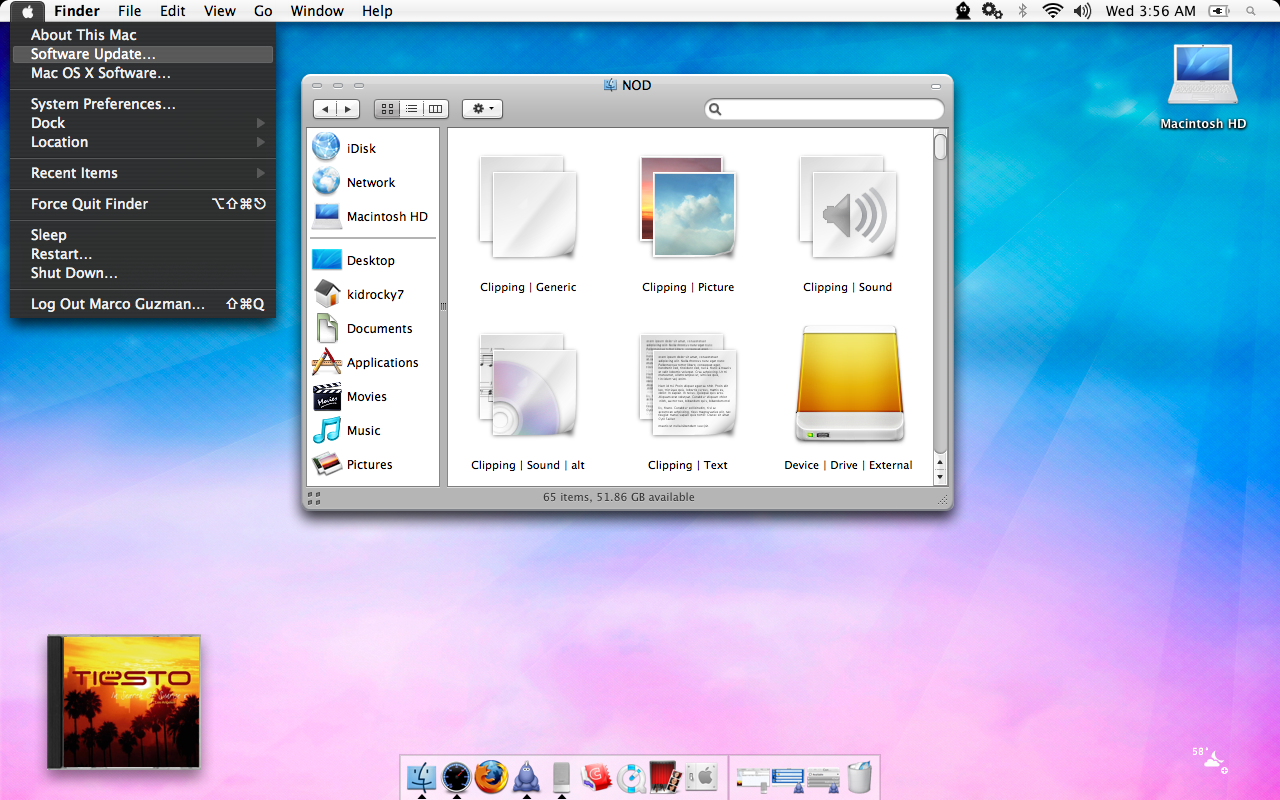The image size is (1280, 800).
Task: Click the Wi-Fi status icon in menu bar
Action: tap(1052, 11)
